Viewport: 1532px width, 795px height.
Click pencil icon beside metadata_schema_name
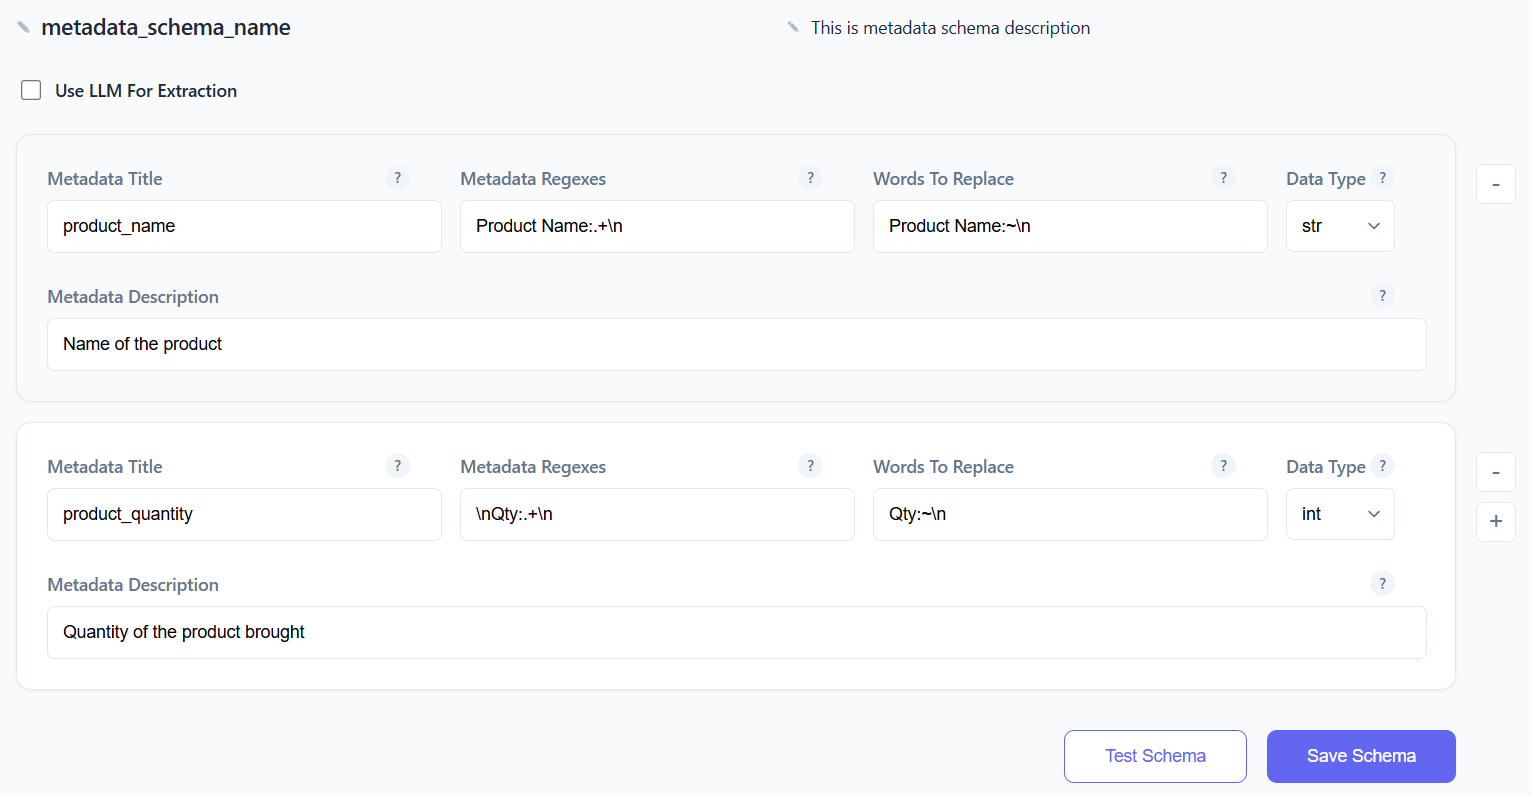coord(23,27)
